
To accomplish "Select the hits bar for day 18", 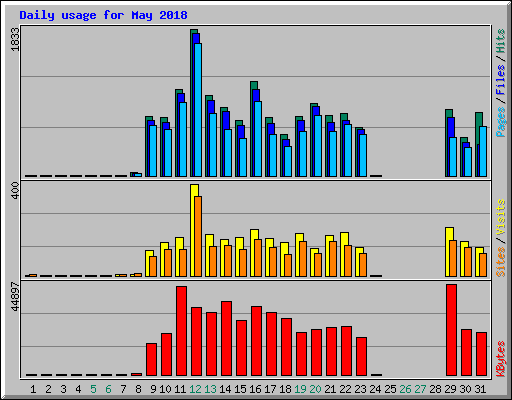I will 282,155.
